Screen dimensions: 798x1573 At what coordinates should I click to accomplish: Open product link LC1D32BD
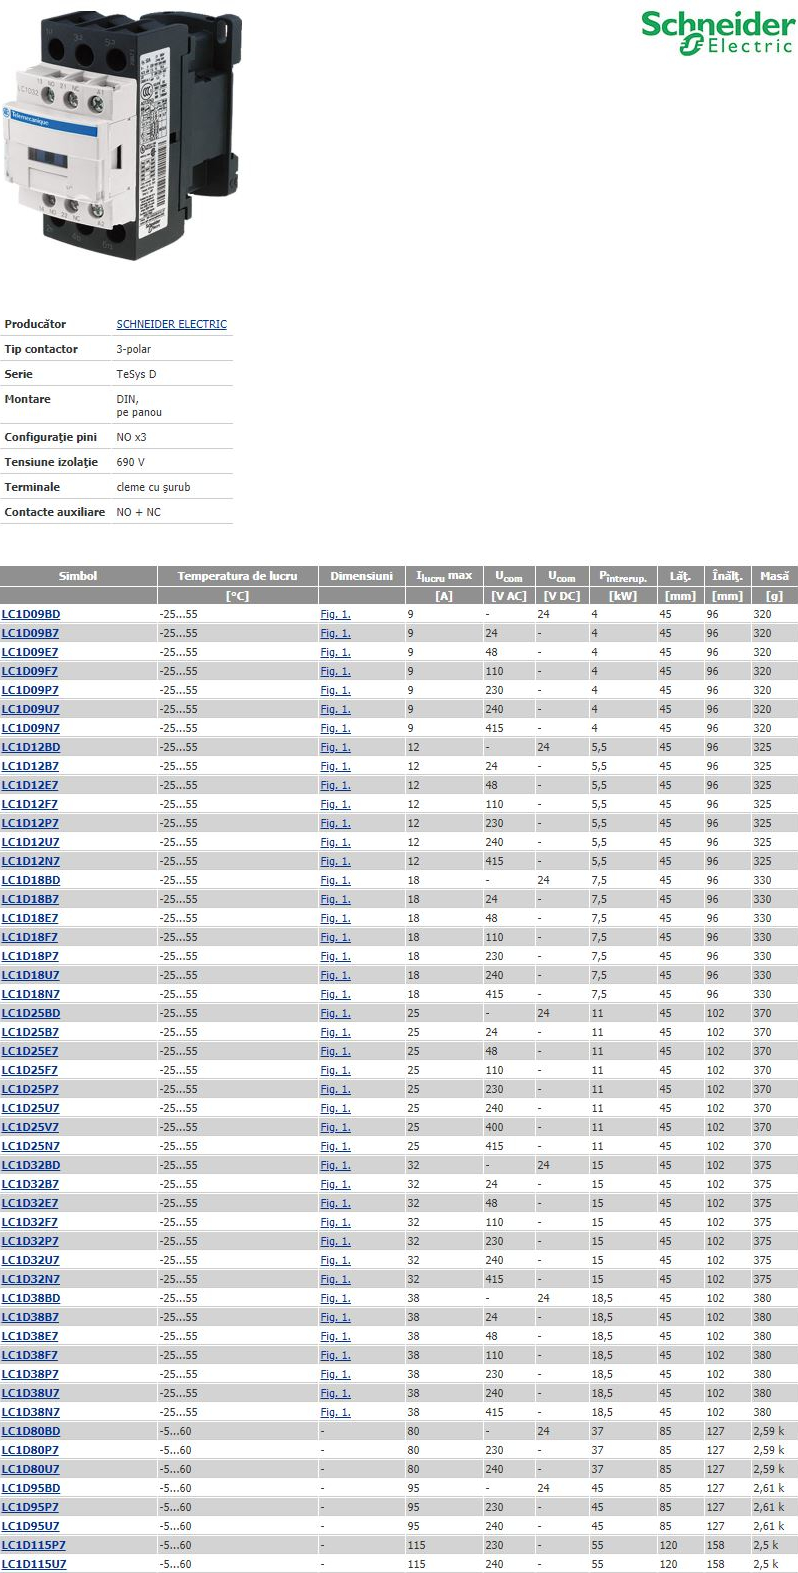point(31,1165)
